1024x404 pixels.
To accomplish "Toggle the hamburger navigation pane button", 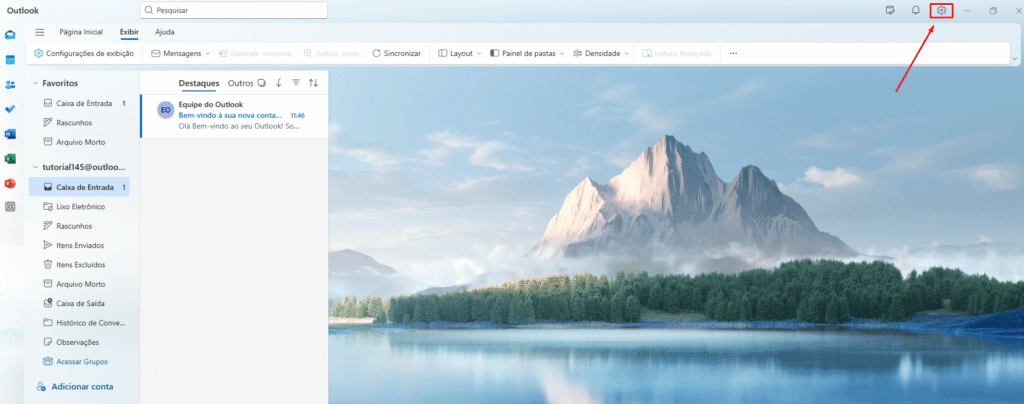I will pyautogui.click(x=40, y=32).
